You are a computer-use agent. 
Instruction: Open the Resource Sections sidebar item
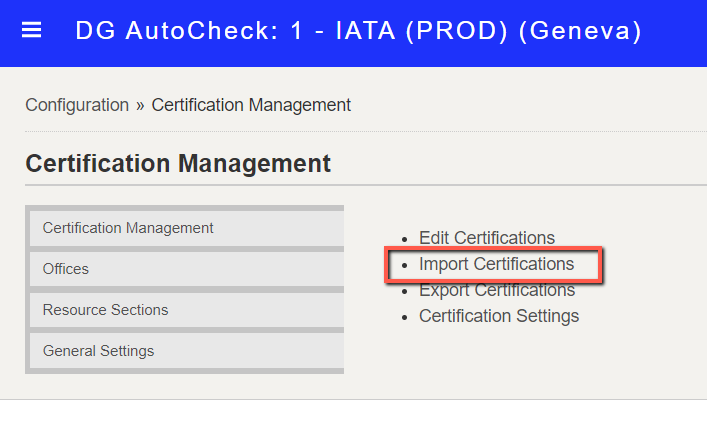pos(187,310)
